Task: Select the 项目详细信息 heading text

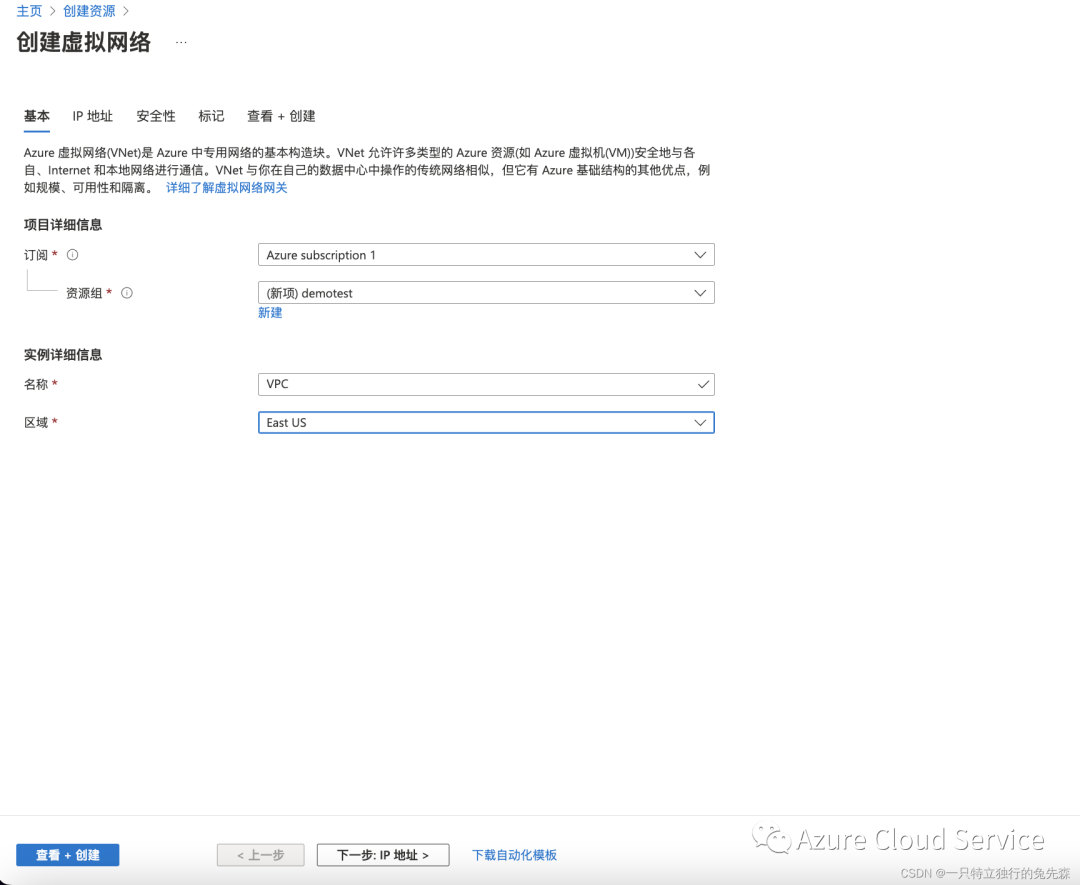Action: click(x=63, y=225)
